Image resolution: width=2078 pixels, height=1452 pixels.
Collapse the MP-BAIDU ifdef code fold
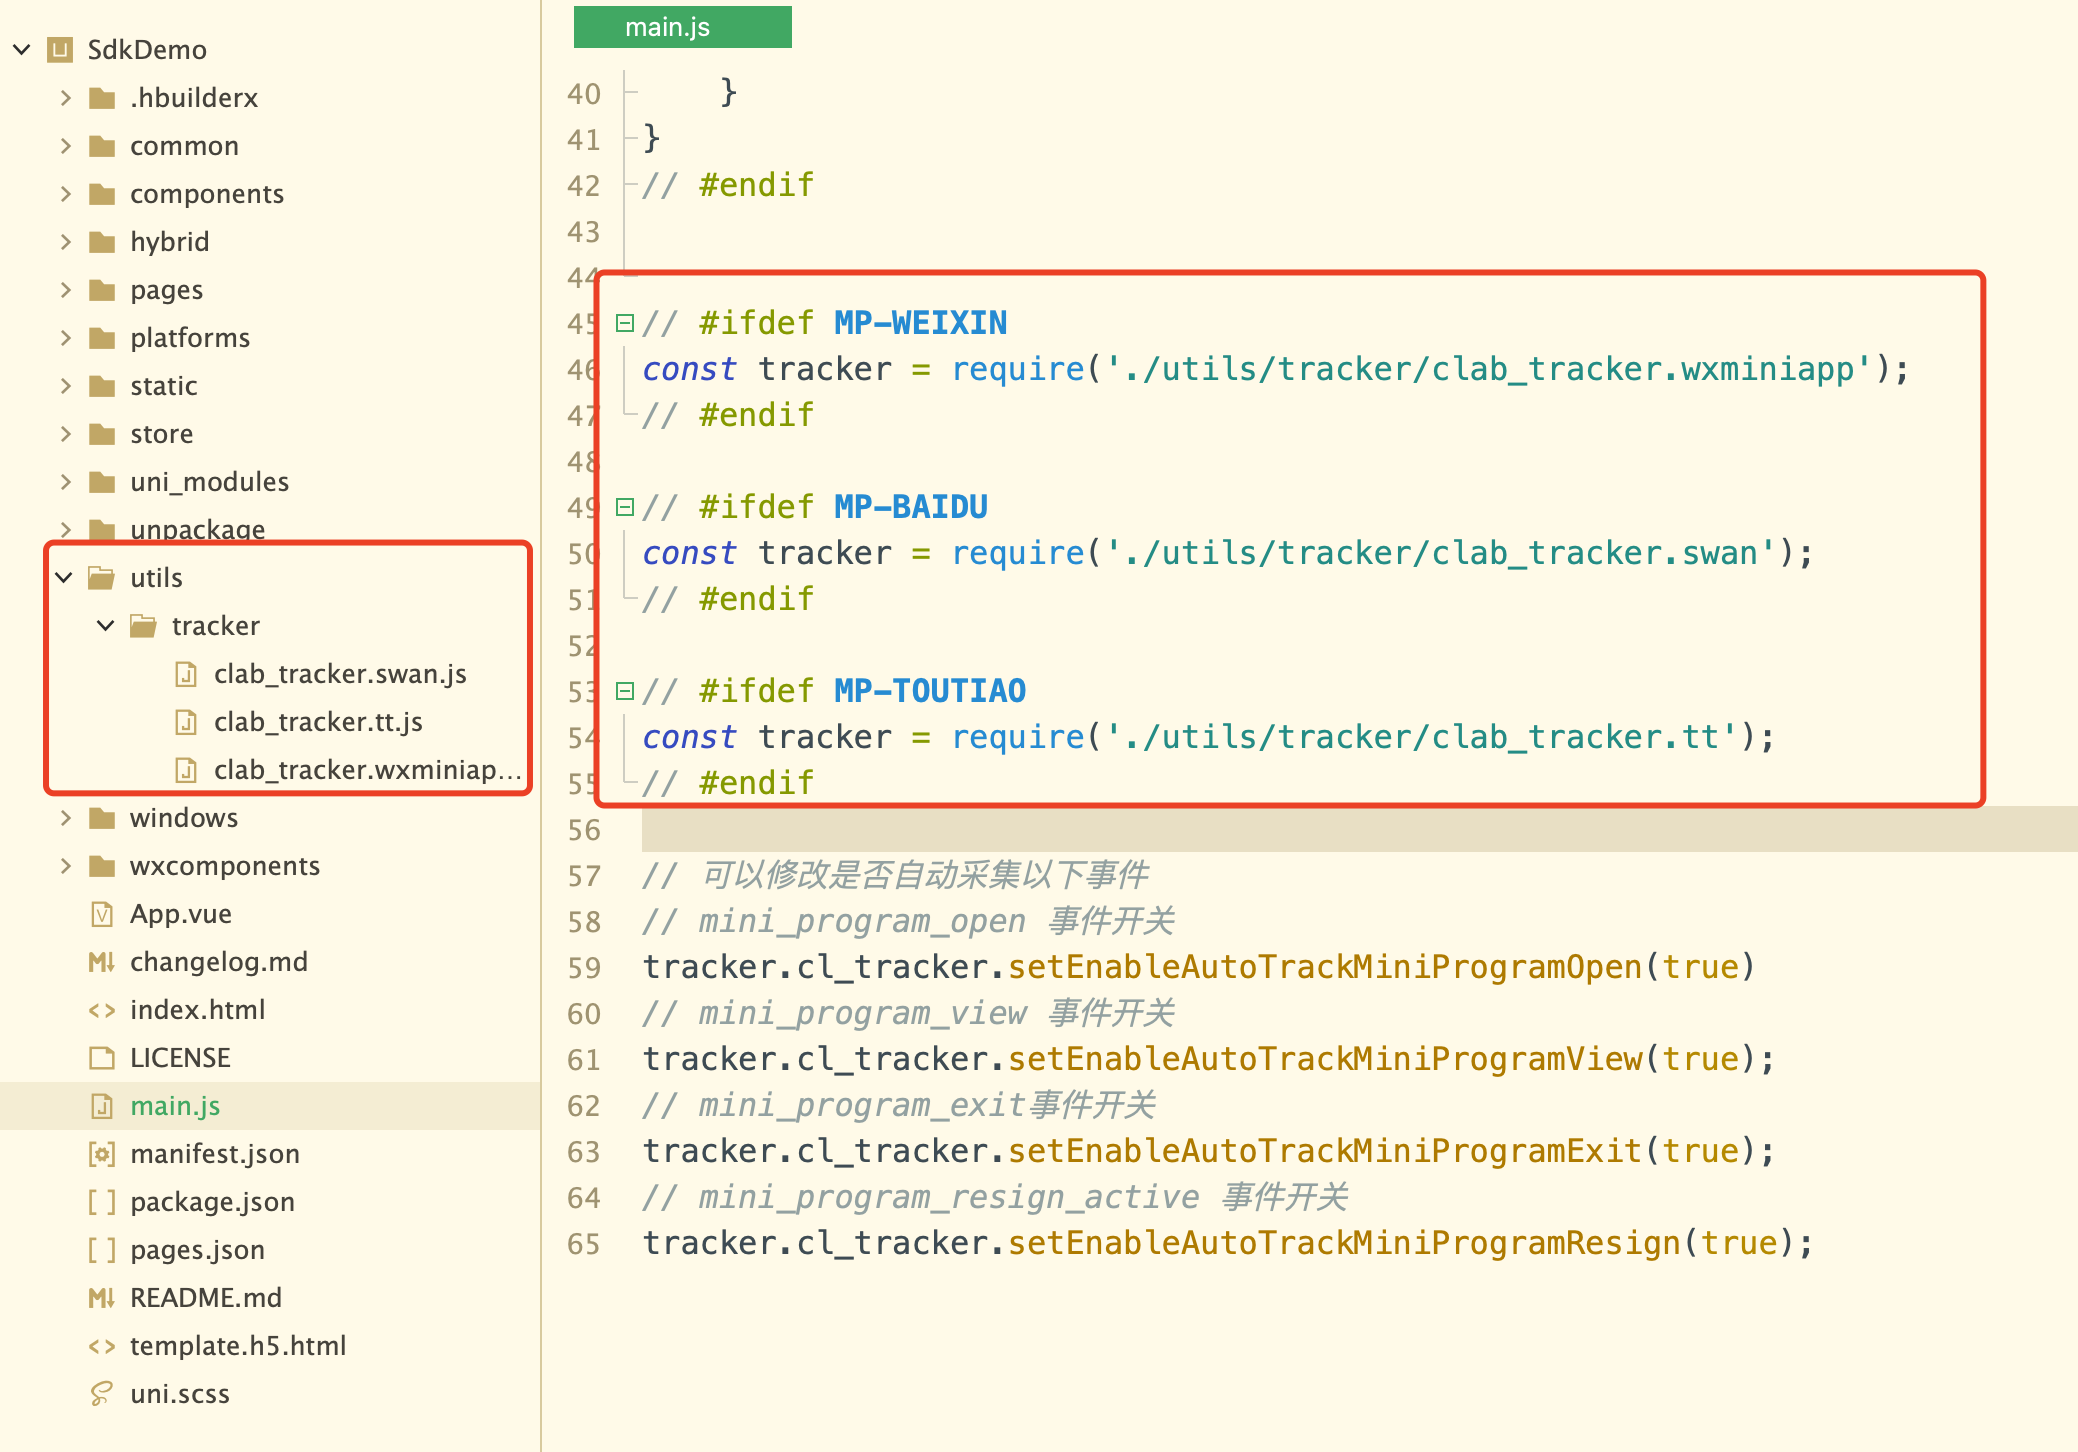(x=625, y=507)
